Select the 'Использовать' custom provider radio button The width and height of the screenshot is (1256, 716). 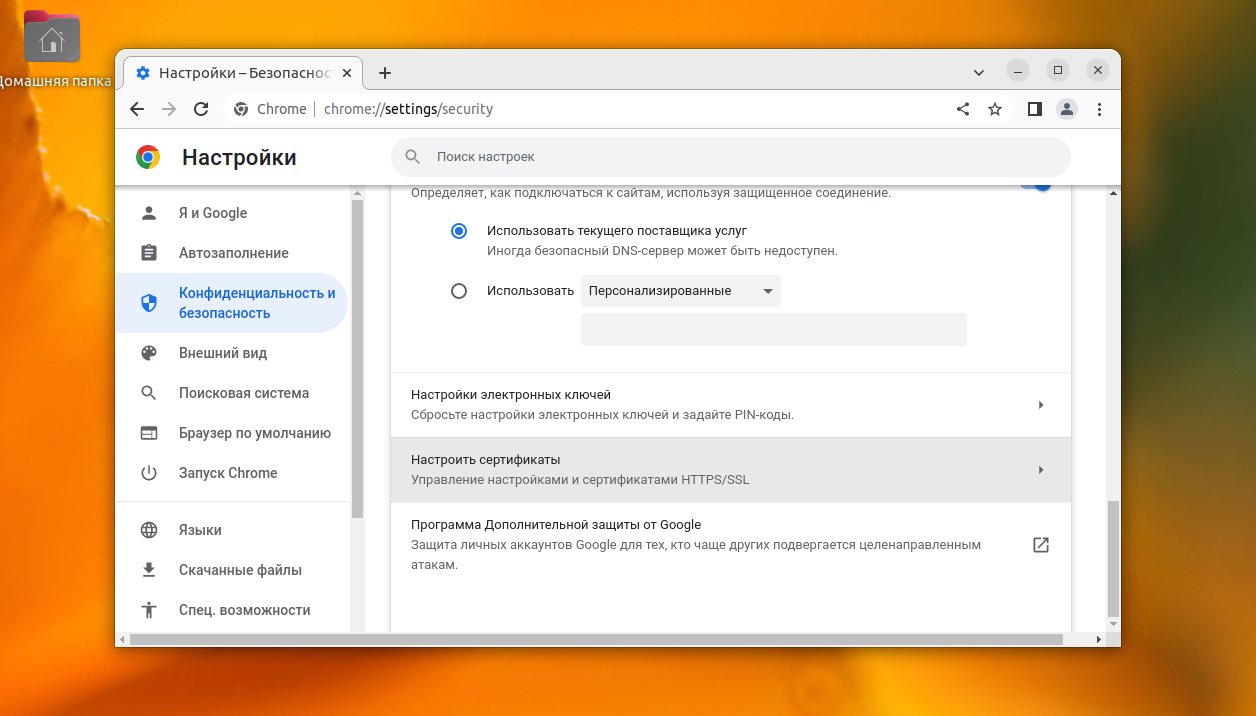(459, 291)
